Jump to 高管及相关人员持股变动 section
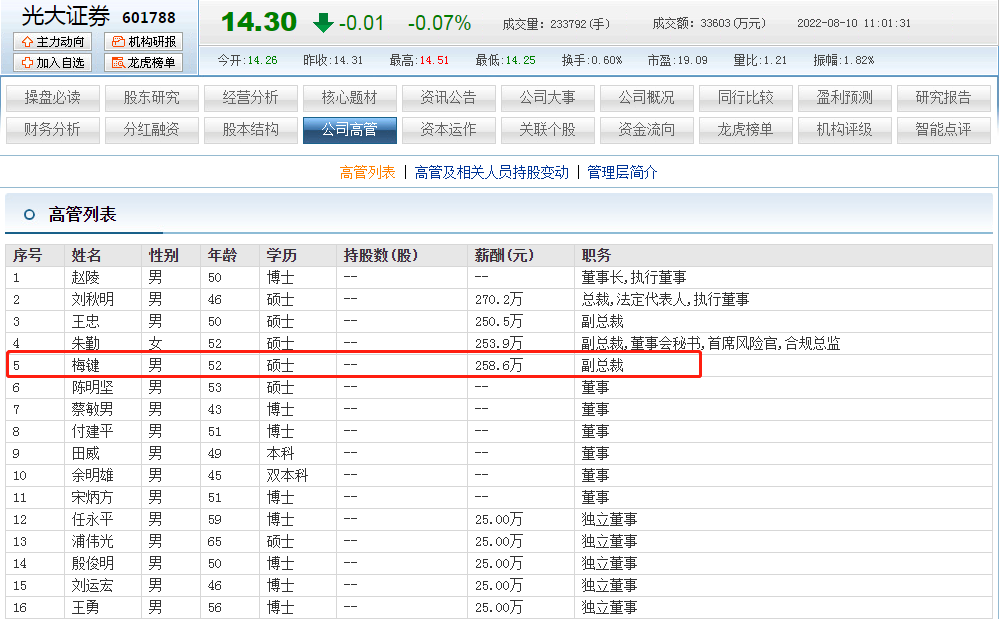 pyautogui.click(x=492, y=173)
